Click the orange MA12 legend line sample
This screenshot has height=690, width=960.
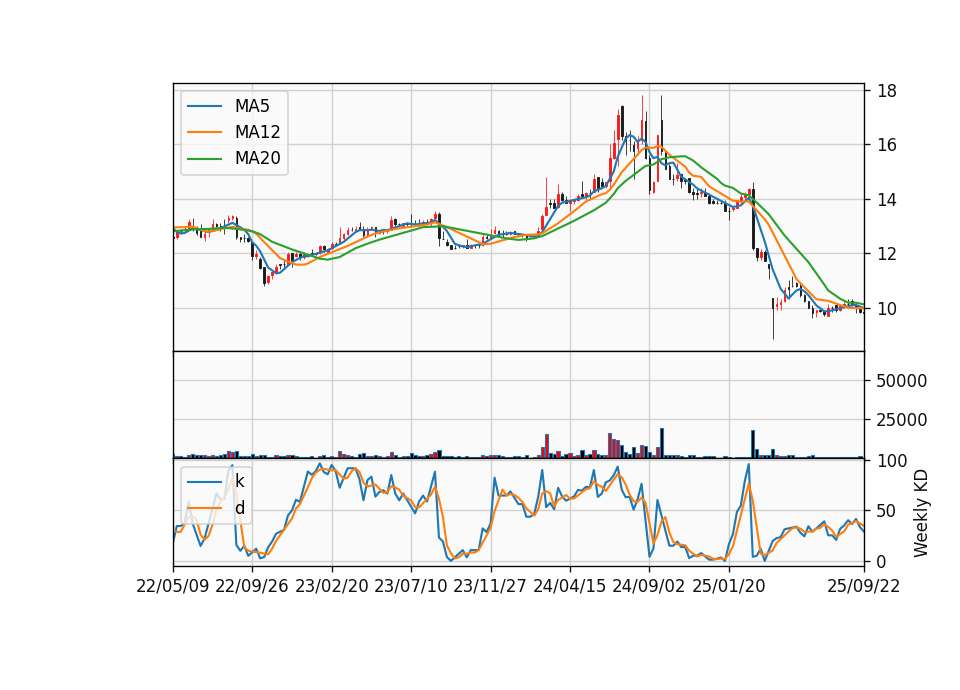click(204, 132)
